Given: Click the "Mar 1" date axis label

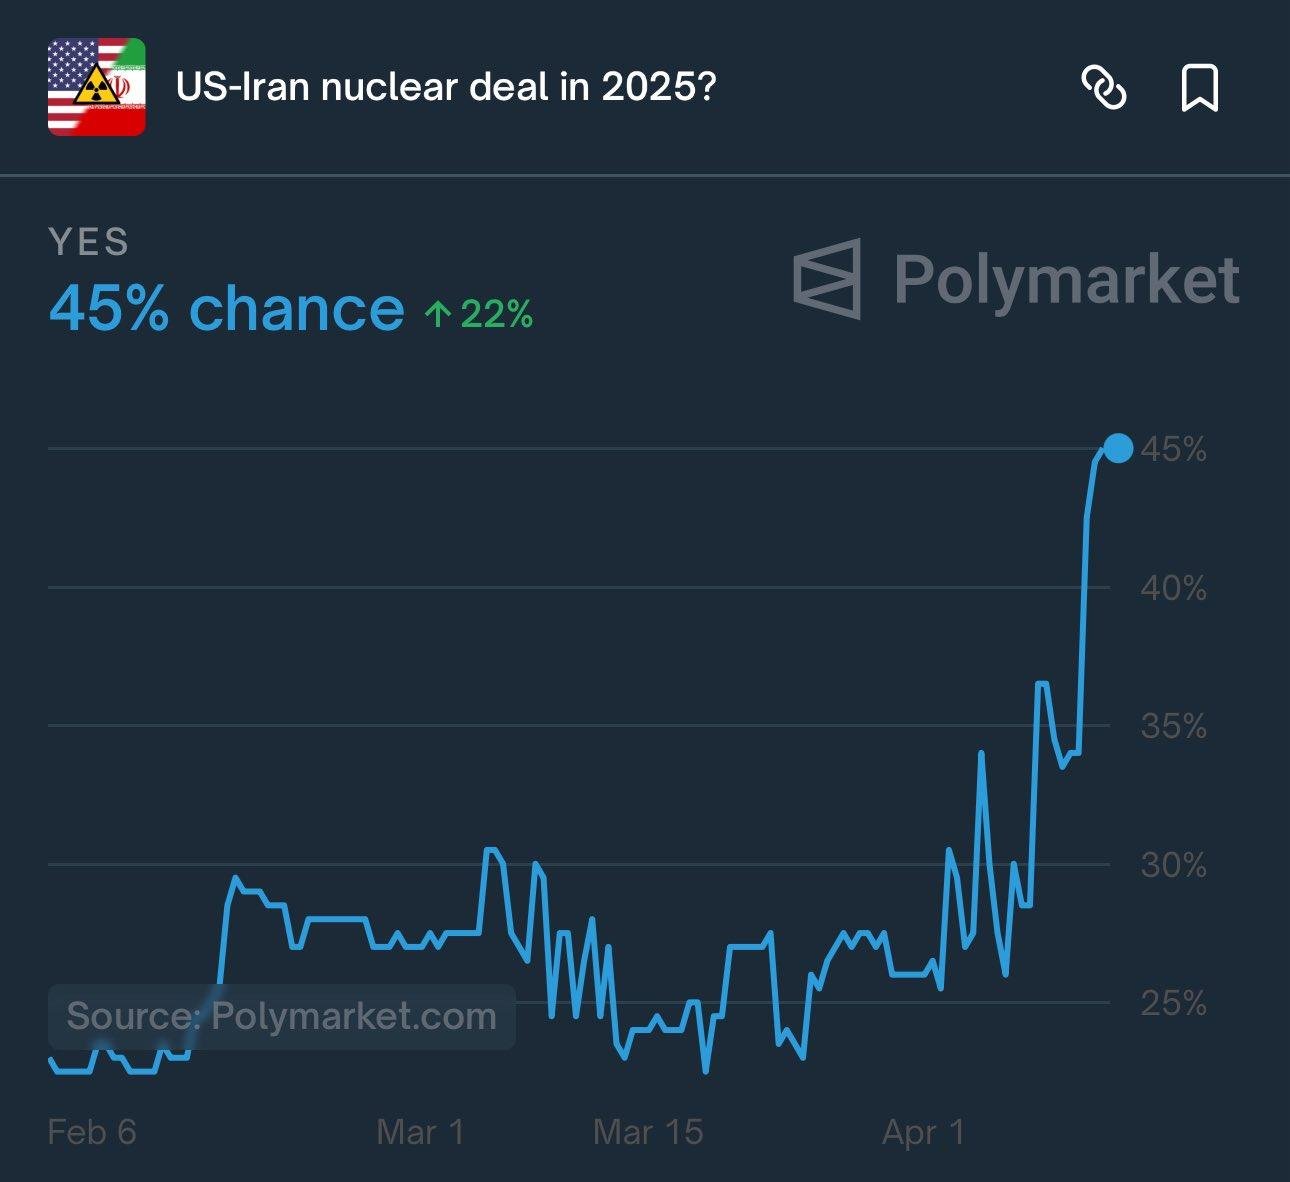Looking at the screenshot, I should tap(420, 1132).
